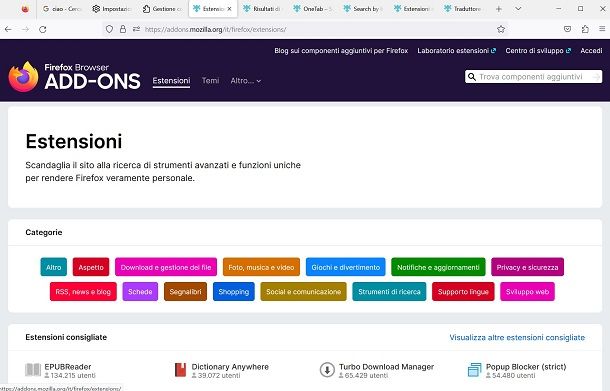Click the Firefox Add-ons logo

74,77
